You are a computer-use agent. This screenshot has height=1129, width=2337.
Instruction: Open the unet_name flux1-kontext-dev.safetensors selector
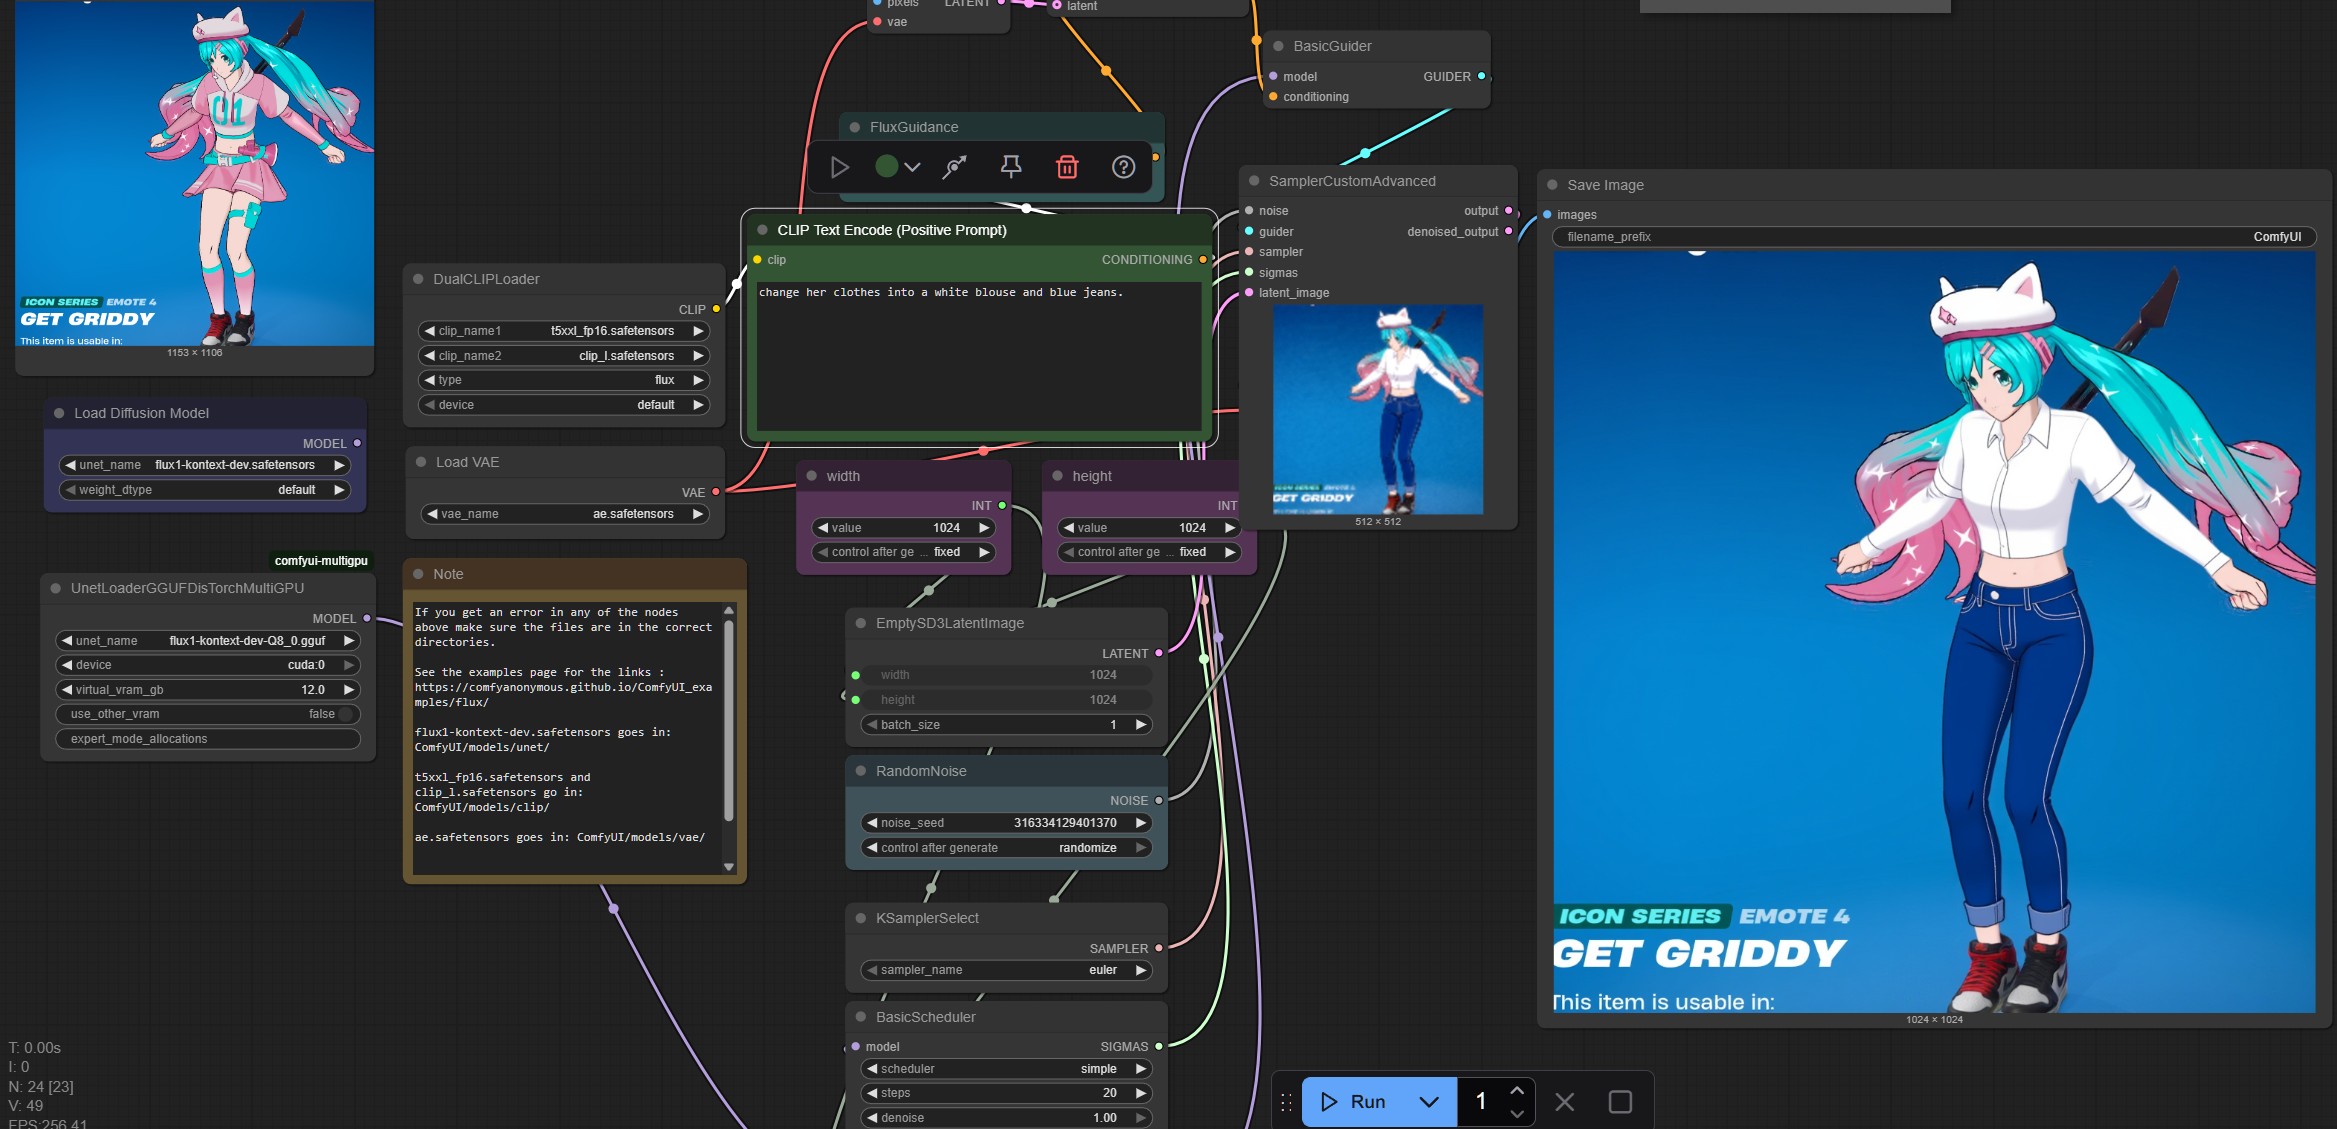pos(205,465)
